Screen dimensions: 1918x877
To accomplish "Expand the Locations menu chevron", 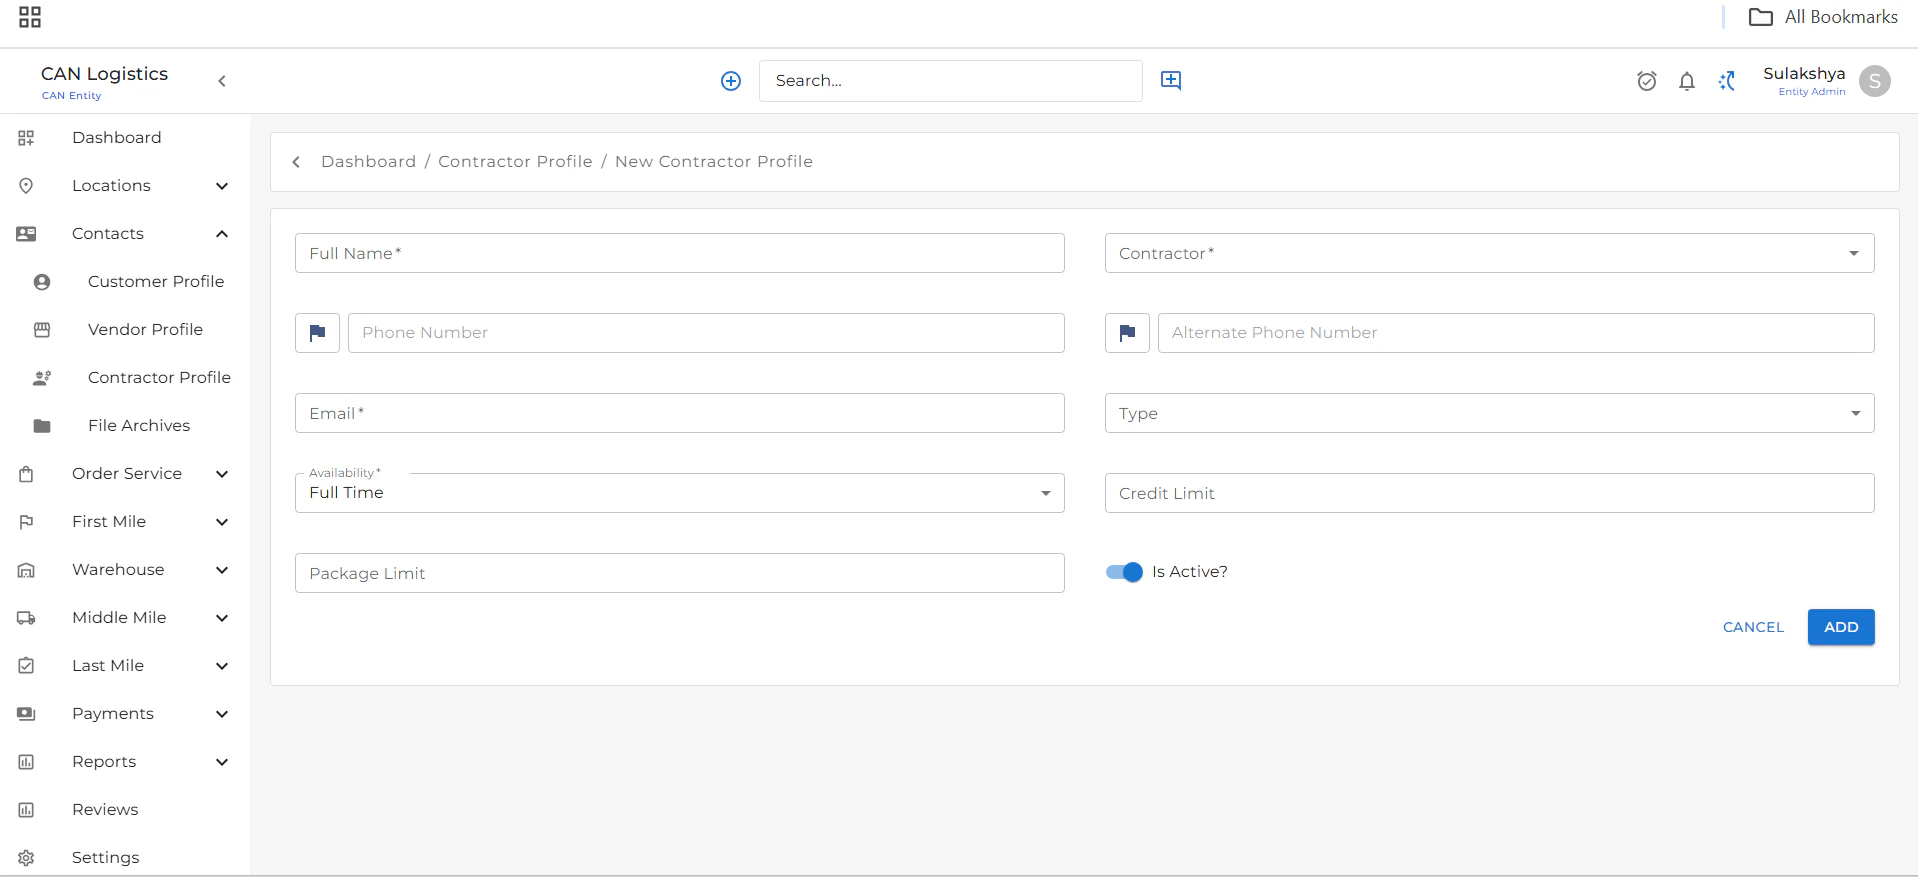I will tap(222, 186).
